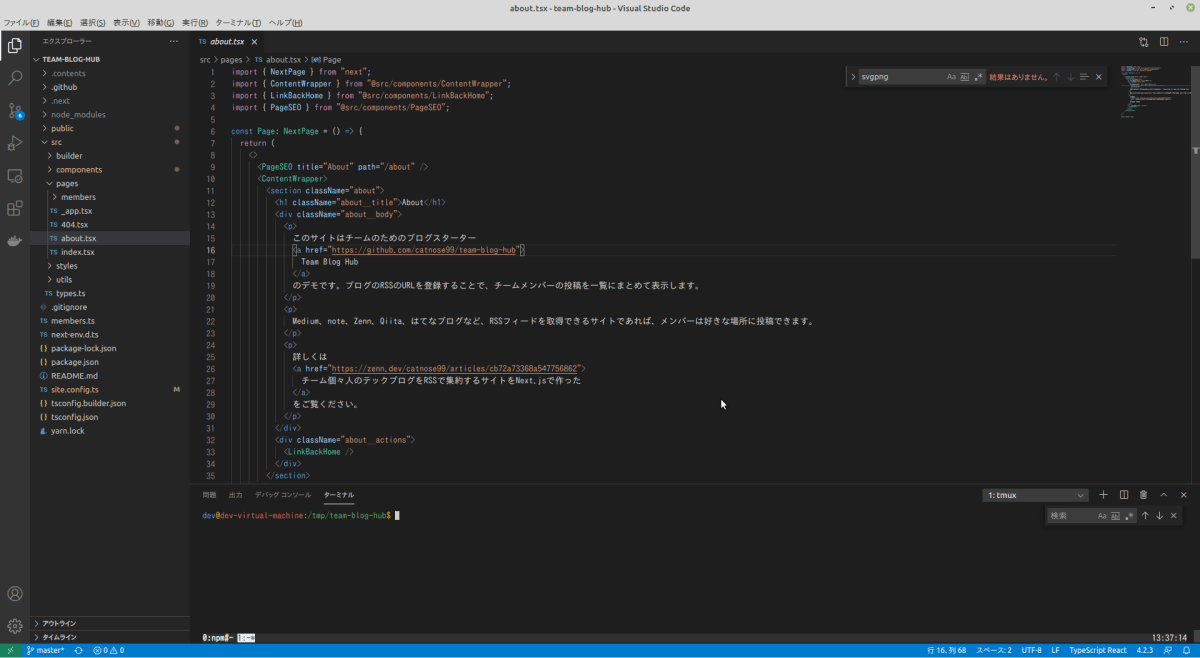Click the open changes icon in the editor title bar
1200x658 pixels.
point(1144,42)
